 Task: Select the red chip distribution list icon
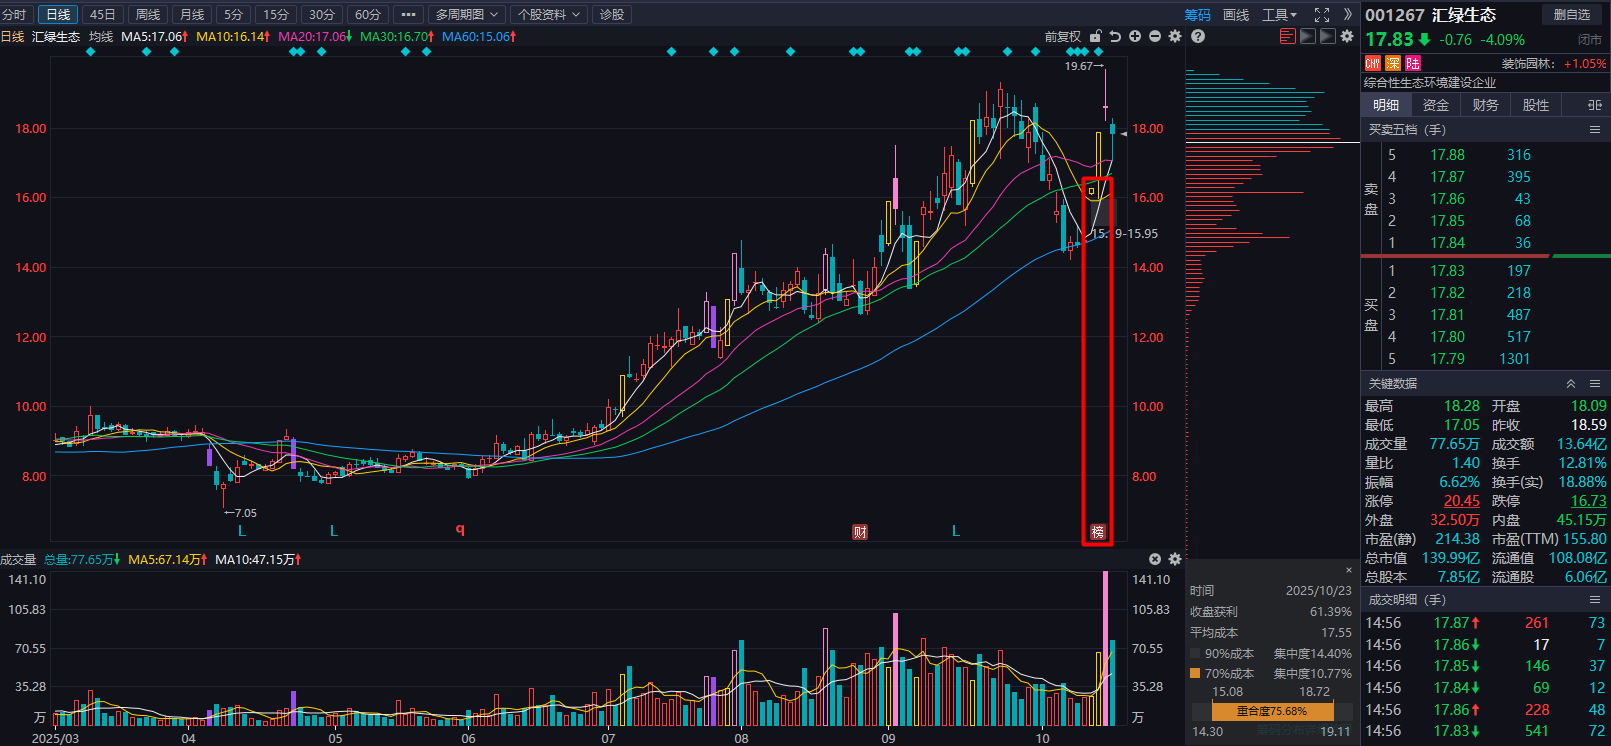(x=1287, y=36)
